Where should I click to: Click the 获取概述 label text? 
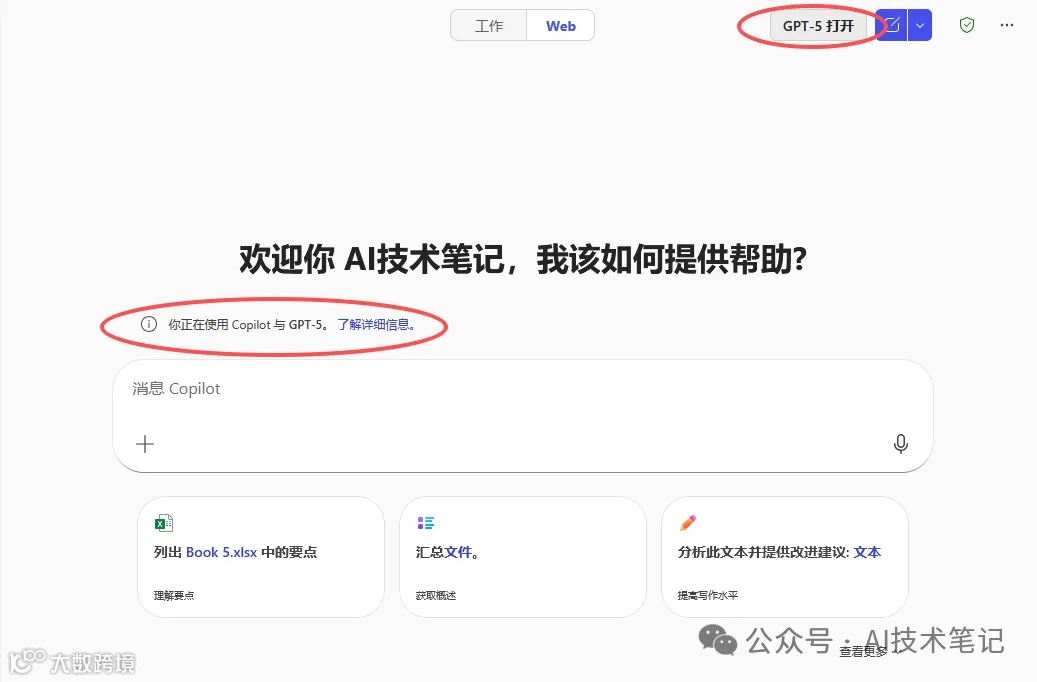(x=436, y=595)
